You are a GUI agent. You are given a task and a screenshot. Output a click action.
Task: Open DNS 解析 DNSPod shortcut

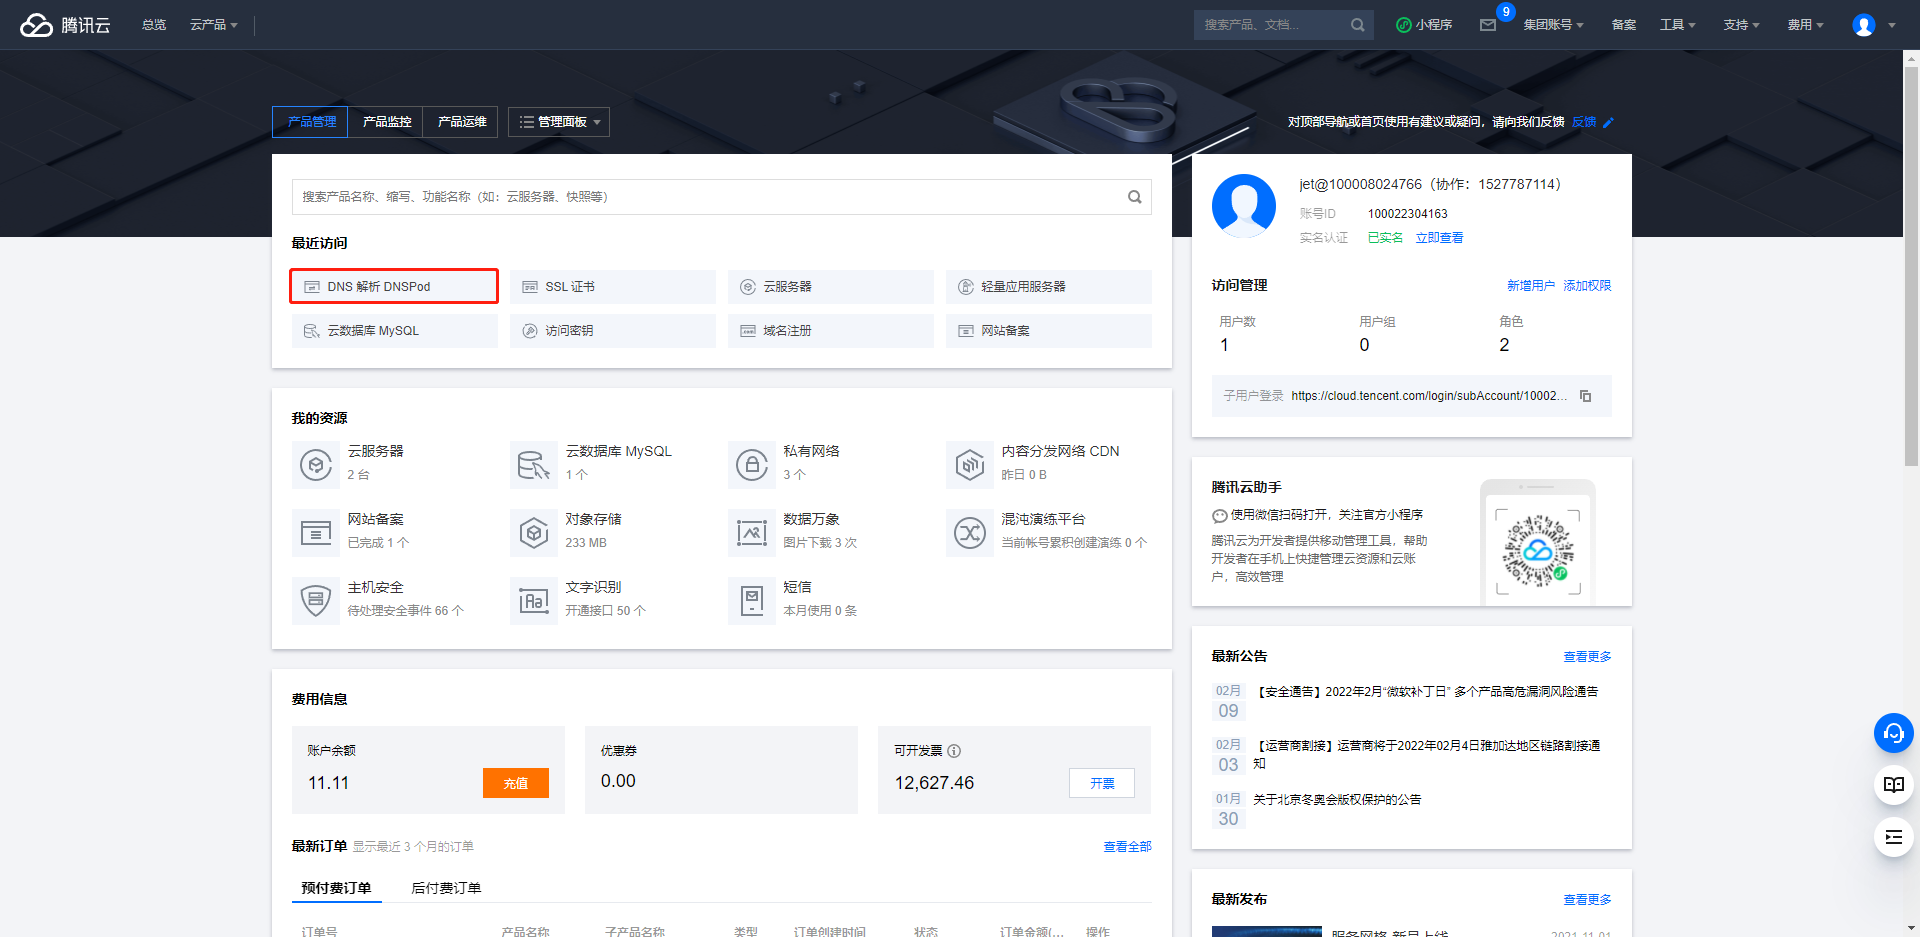coord(394,286)
